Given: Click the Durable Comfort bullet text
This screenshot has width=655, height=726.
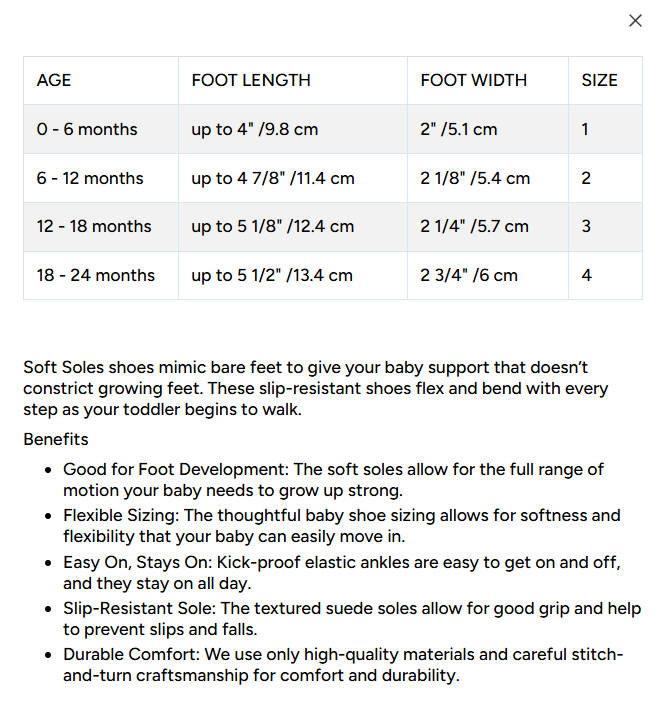Looking at the screenshot, I should [x=343, y=665].
